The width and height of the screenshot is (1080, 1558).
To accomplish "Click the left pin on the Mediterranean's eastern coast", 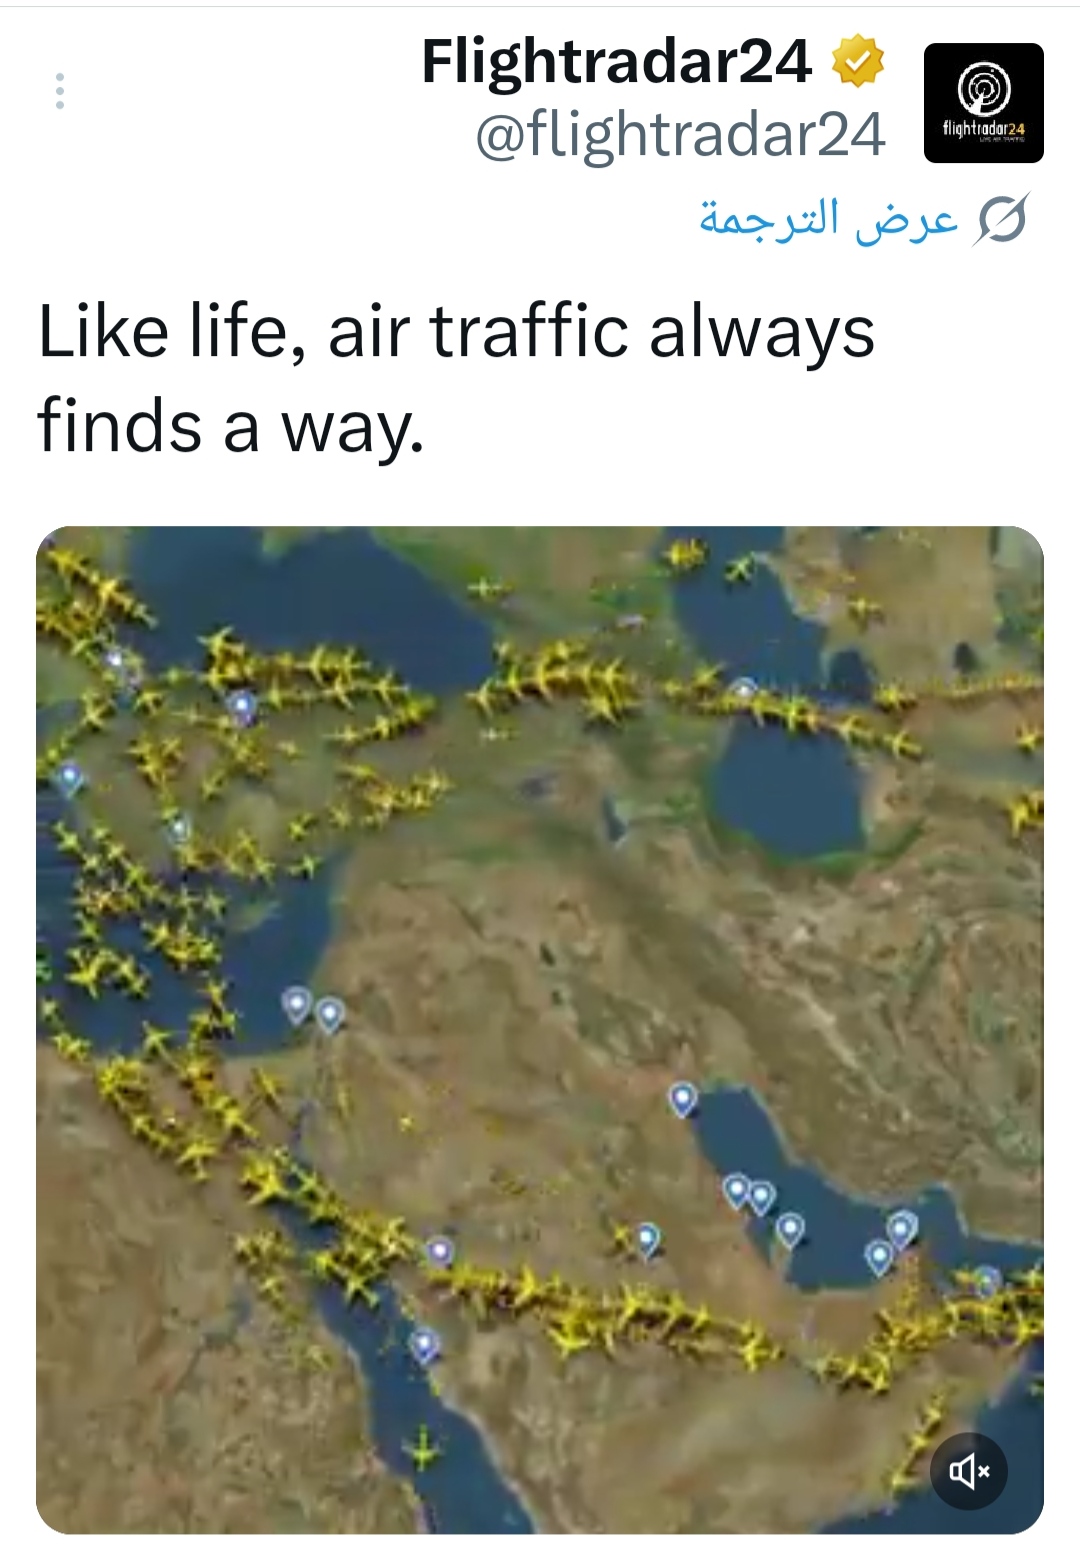I will coord(296,1003).
